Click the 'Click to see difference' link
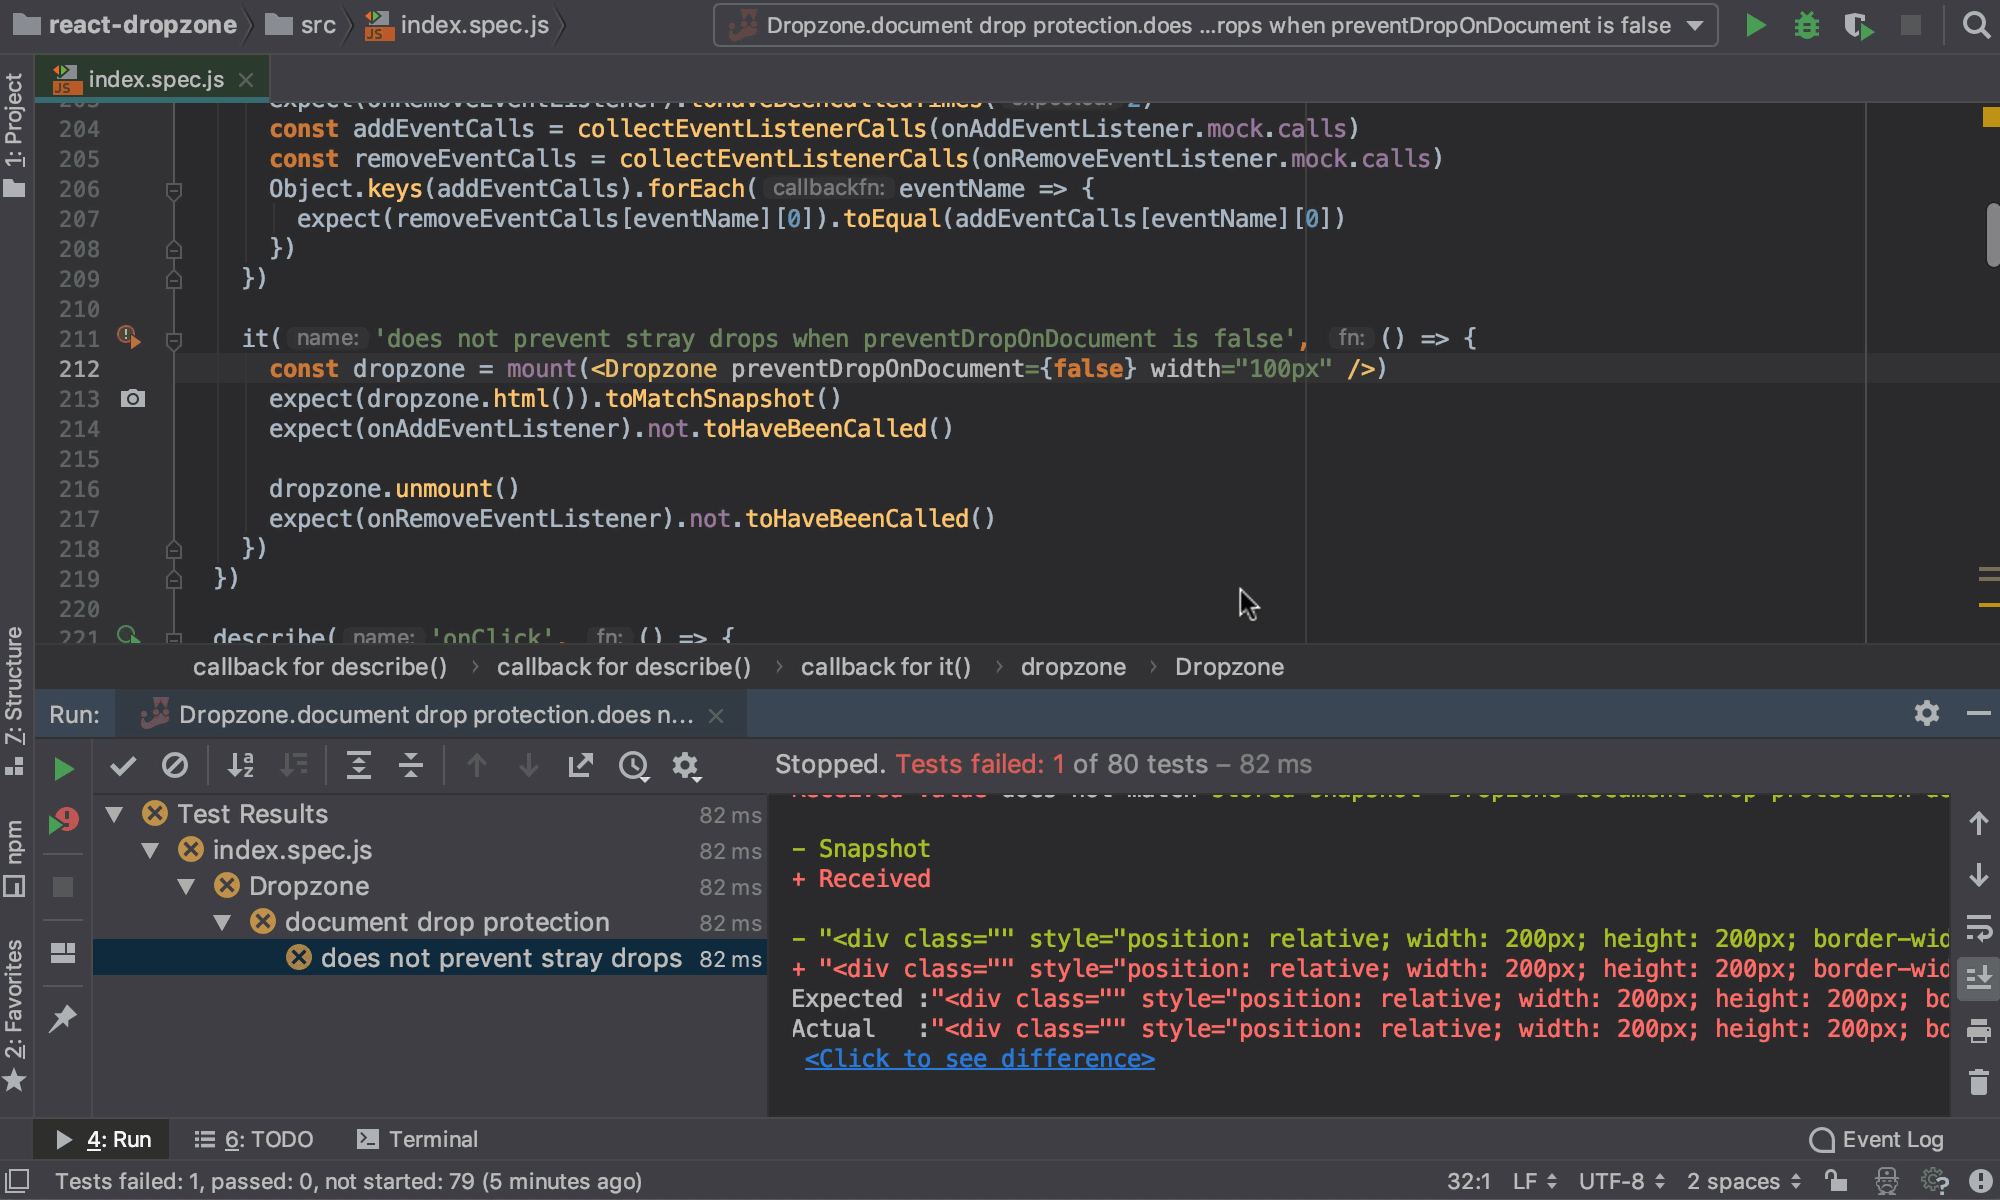Screen dimensions: 2000x1200 [980, 1058]
